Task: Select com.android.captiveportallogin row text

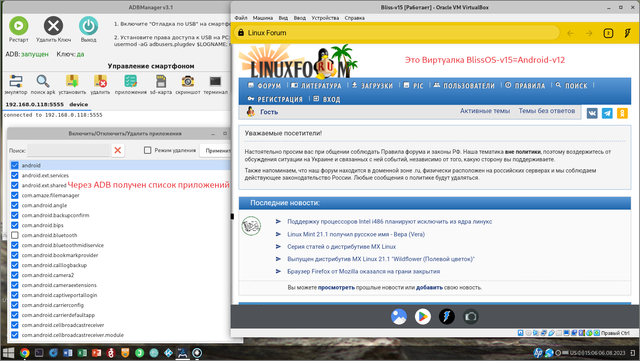Action: click(60, 295)
